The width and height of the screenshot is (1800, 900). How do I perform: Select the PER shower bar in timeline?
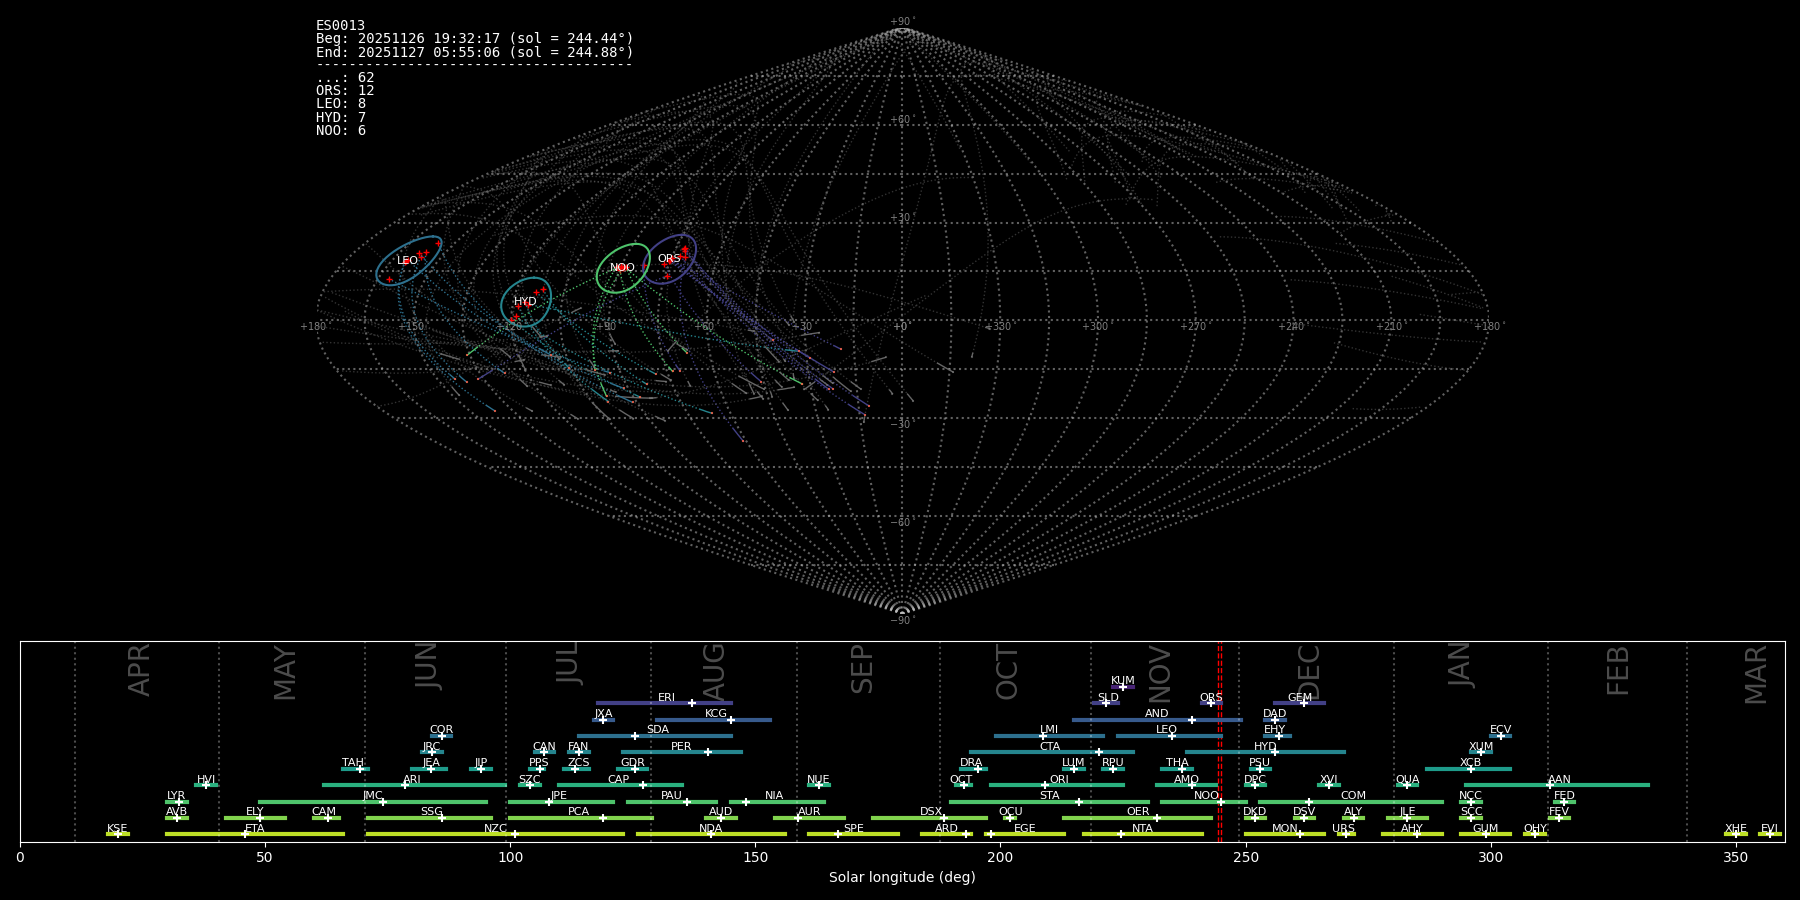coord(682,752)
